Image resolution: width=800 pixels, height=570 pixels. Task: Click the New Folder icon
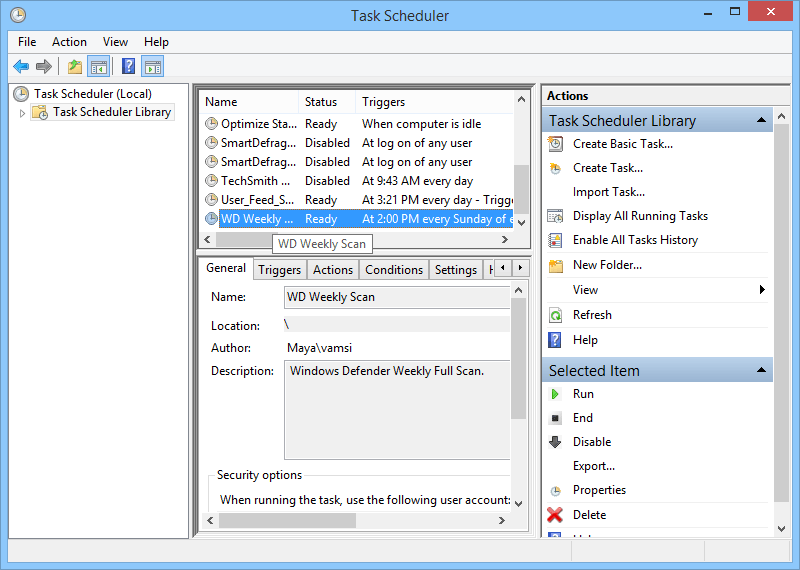click(x=555, y=265)
